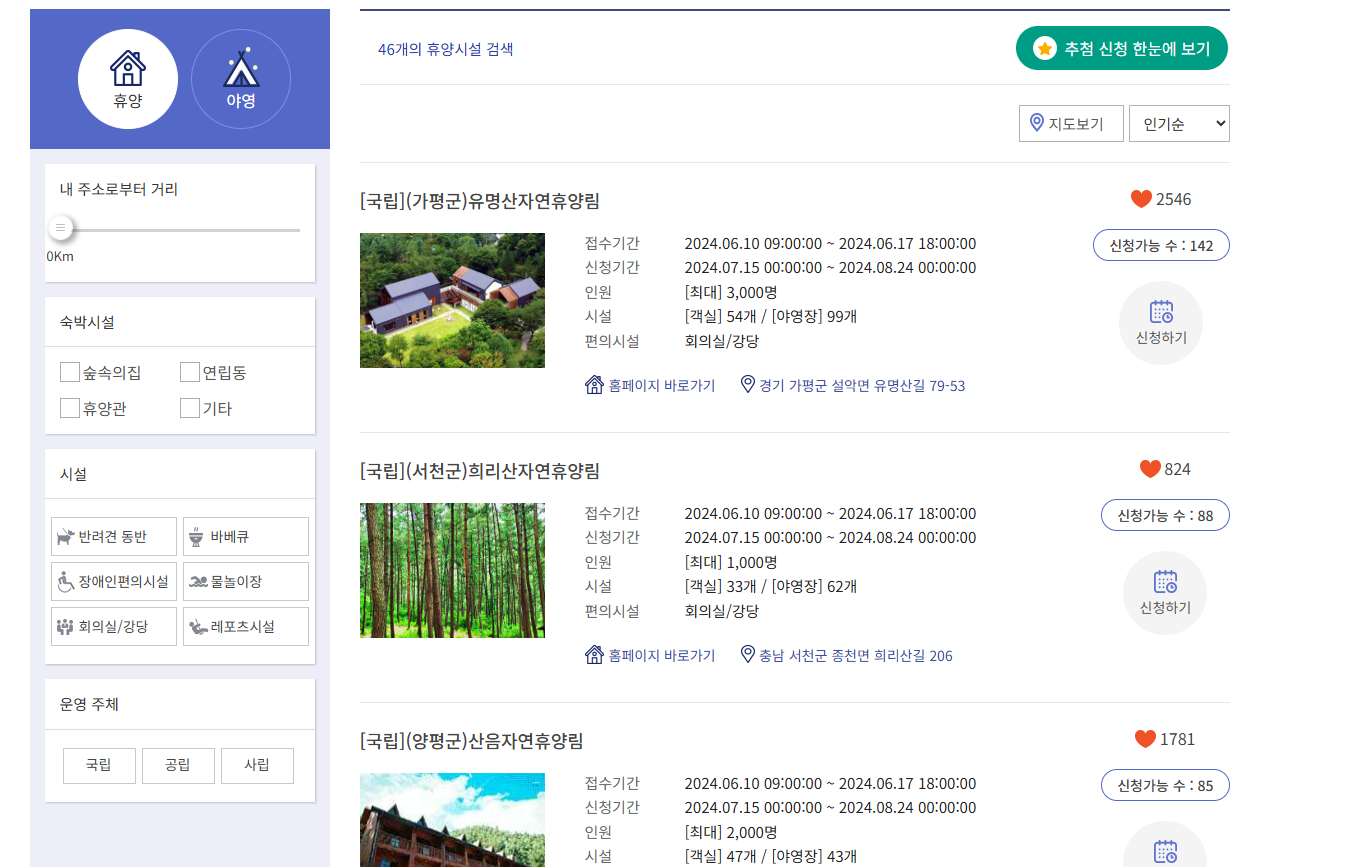Tick the 휴양관 checkbox
The image size is (1358, 867).
pos(70,408)
